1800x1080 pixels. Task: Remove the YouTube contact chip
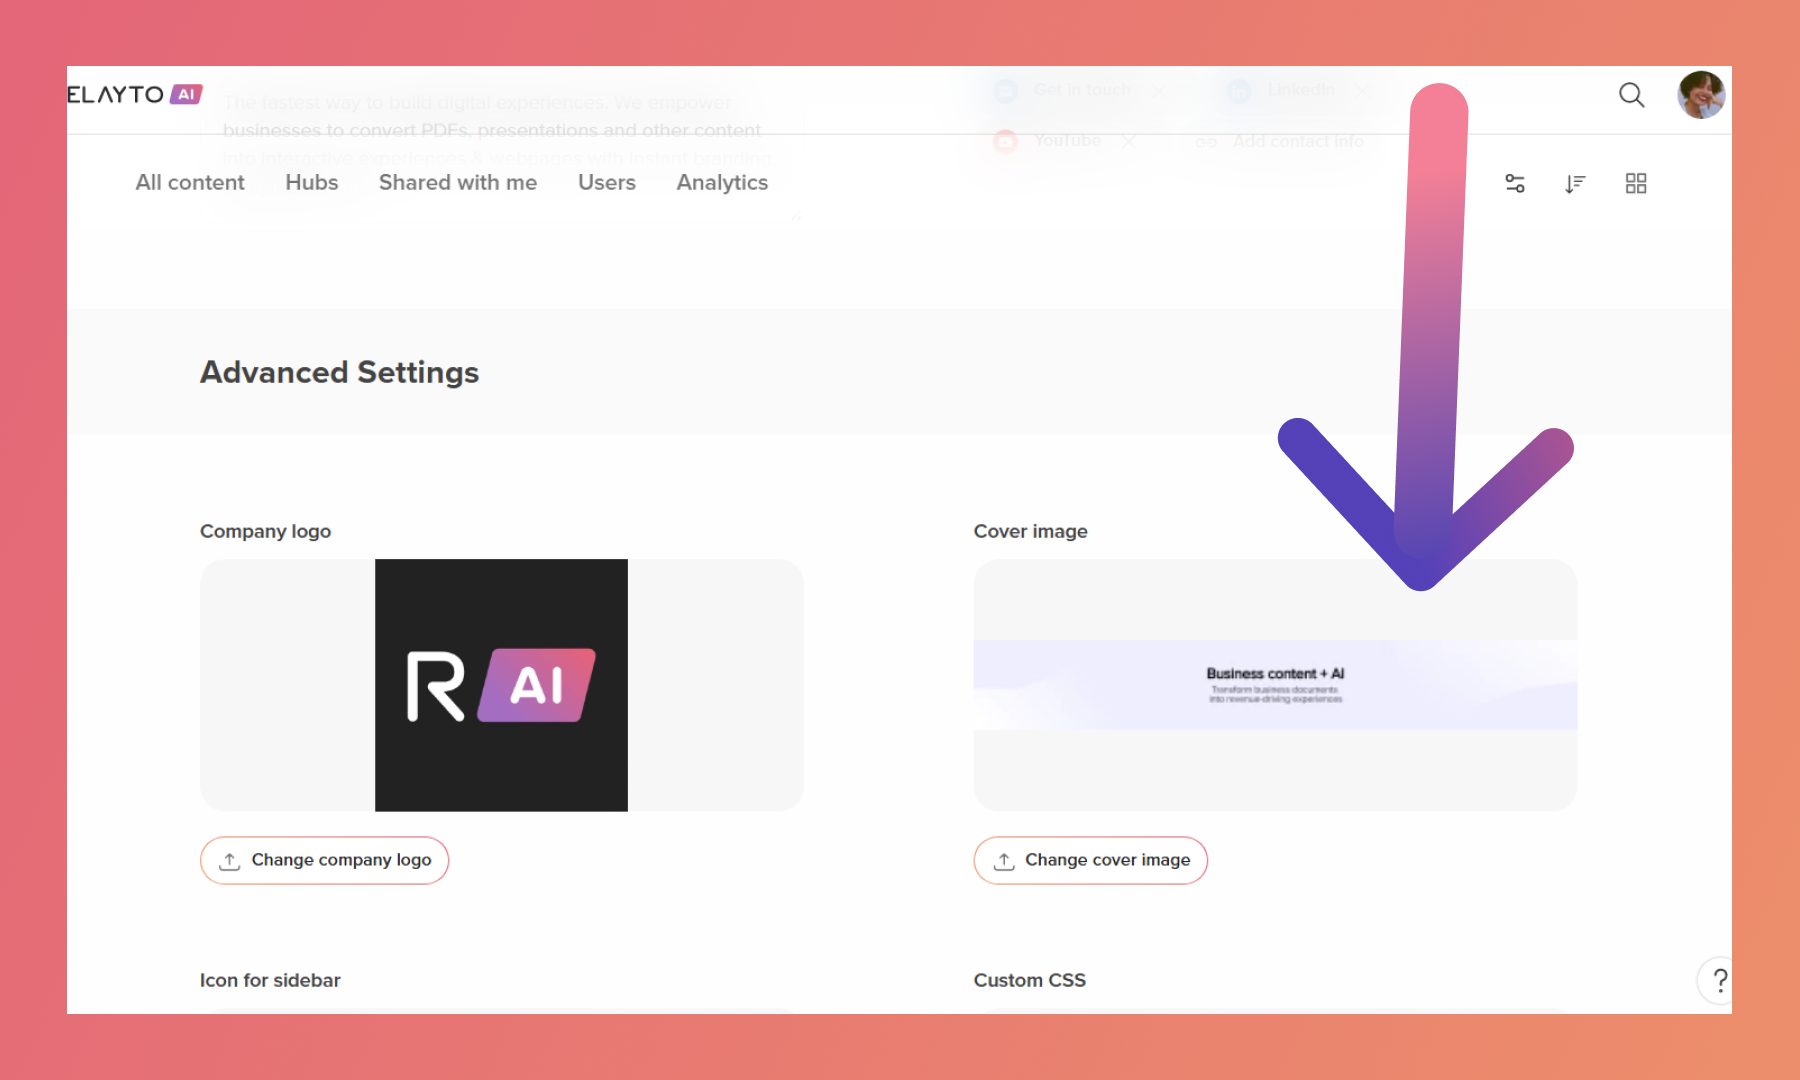1128,141
